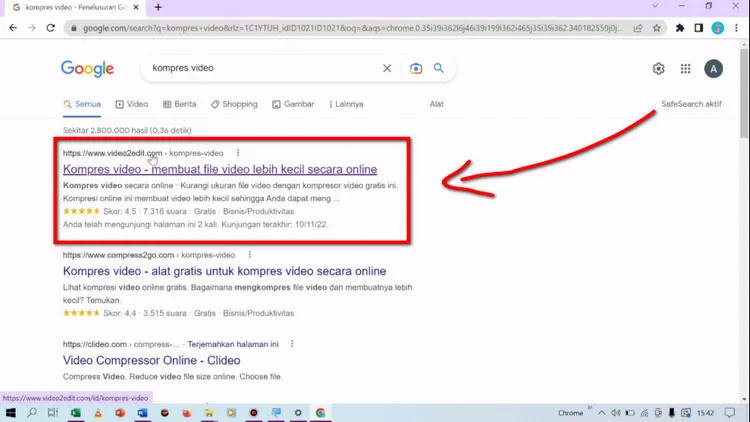Open tab search chevron in title bar

(x=655, y=6)
